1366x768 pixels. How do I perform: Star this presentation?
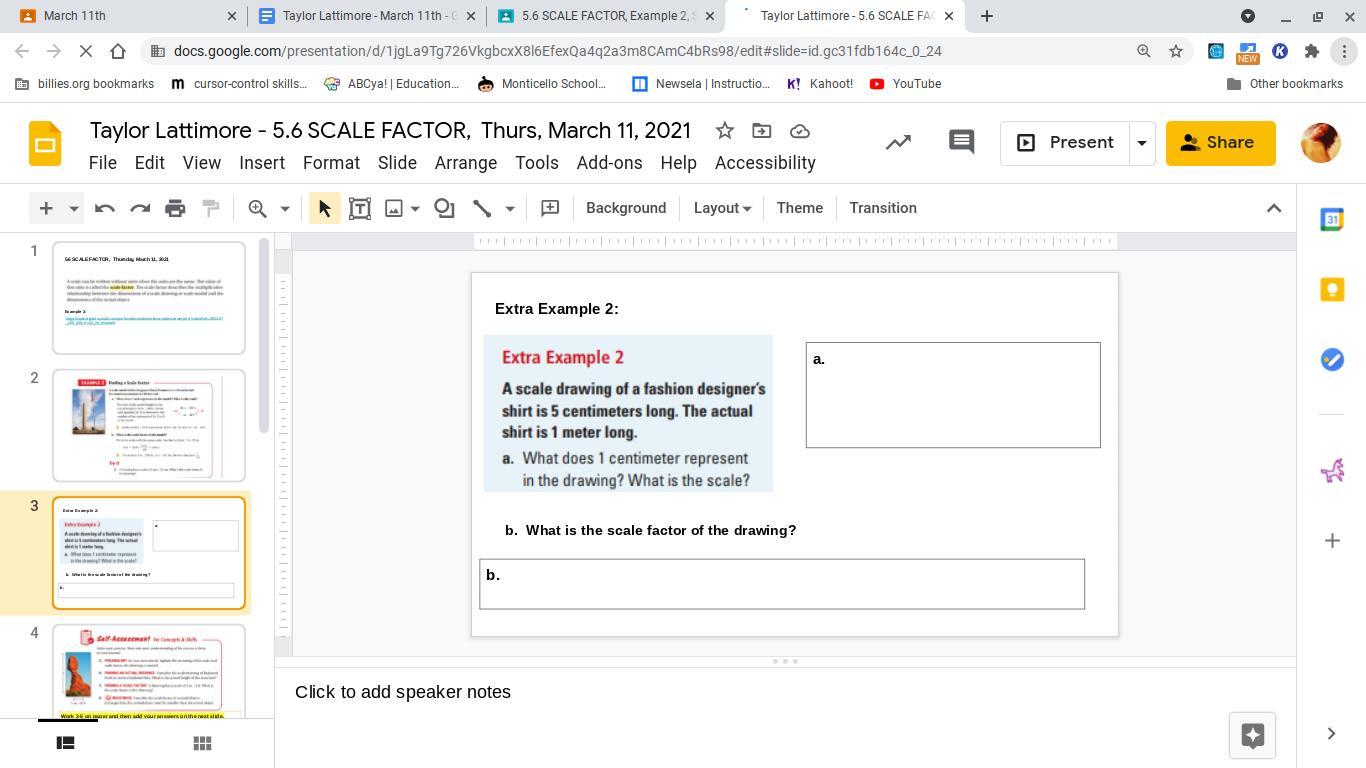725,131
